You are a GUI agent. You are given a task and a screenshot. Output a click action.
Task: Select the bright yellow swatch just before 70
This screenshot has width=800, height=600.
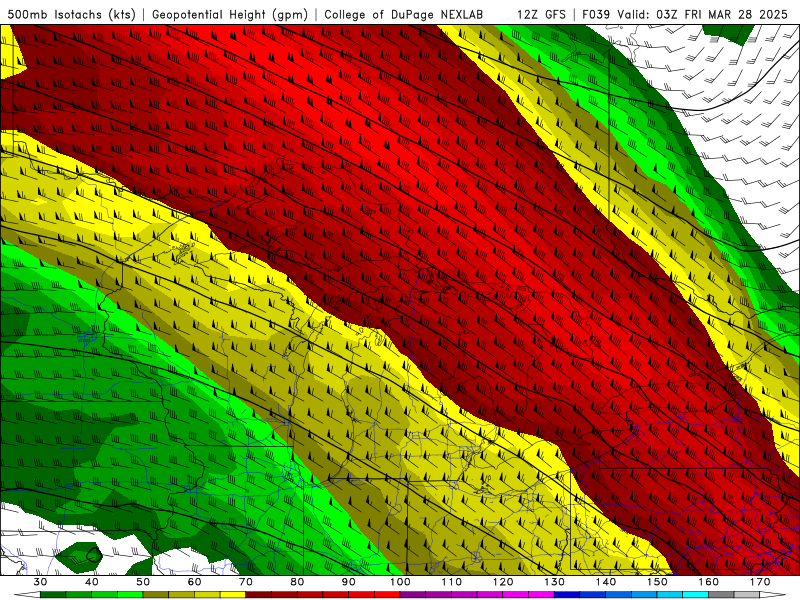pos(233,595)
